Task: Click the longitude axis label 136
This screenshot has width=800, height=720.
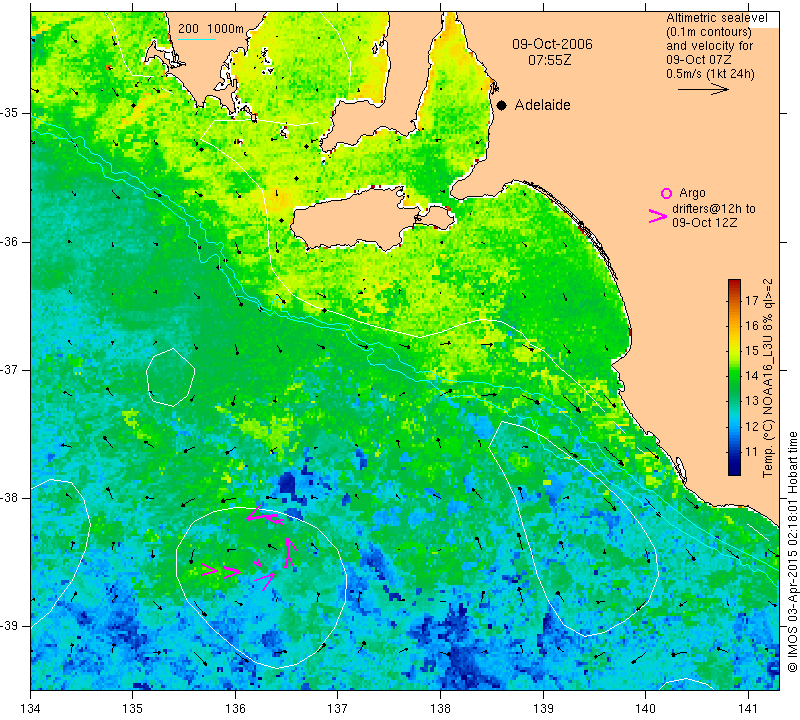Action: 235,709
